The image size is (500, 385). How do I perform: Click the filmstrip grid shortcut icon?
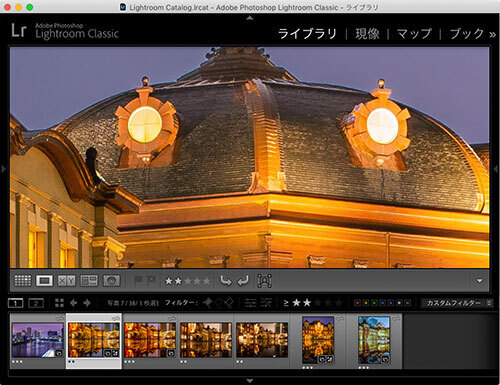click(x=59, y=303)
